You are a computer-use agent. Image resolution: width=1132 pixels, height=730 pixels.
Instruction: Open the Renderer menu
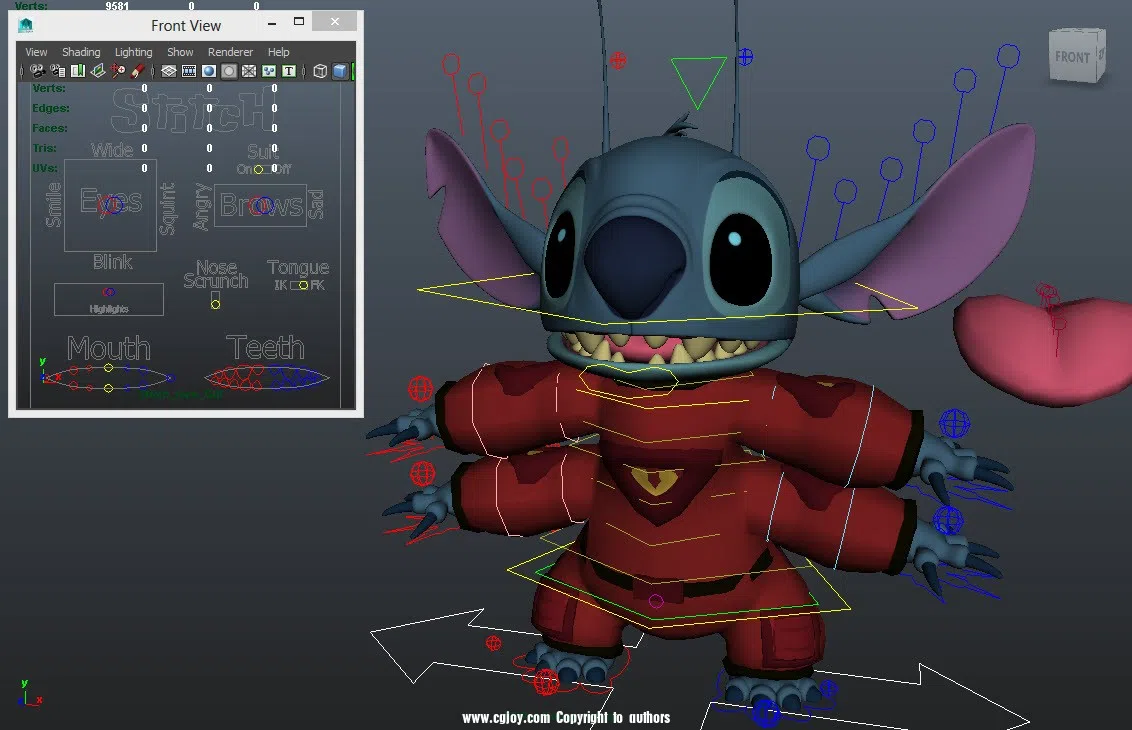tap(230, 52)
